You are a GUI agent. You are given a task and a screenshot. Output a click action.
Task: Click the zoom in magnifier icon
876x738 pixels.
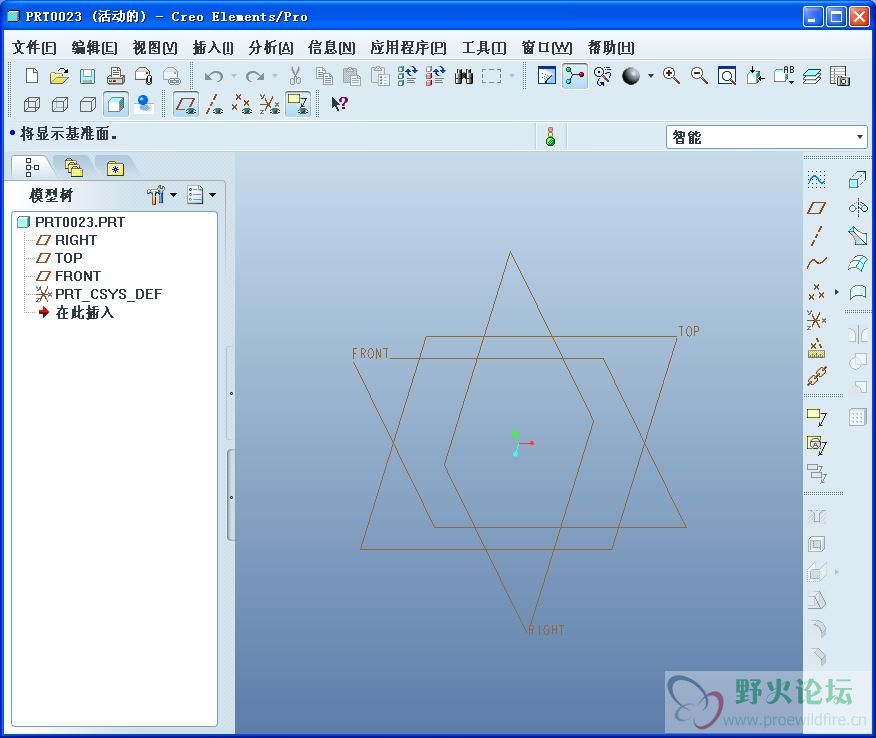[x=671, y=75]
